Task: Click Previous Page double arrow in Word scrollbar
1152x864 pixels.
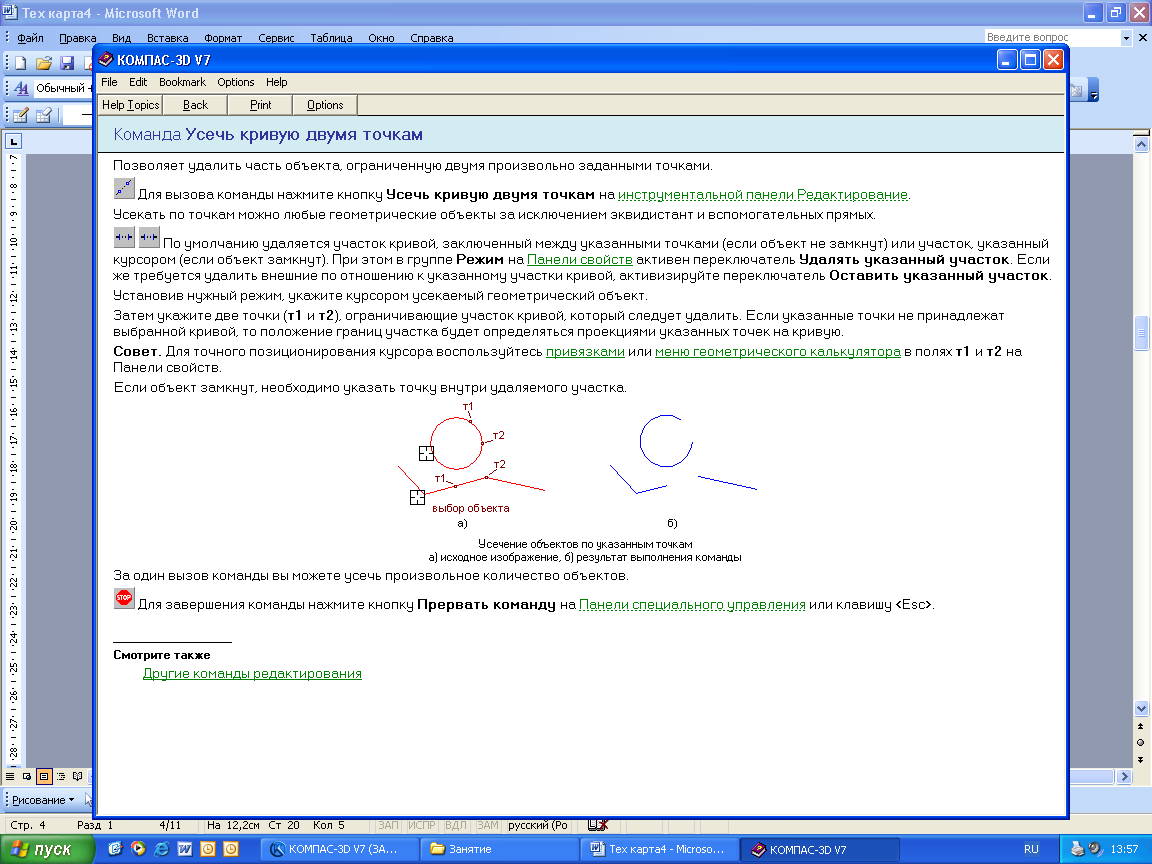Action: click(1140, 726)
